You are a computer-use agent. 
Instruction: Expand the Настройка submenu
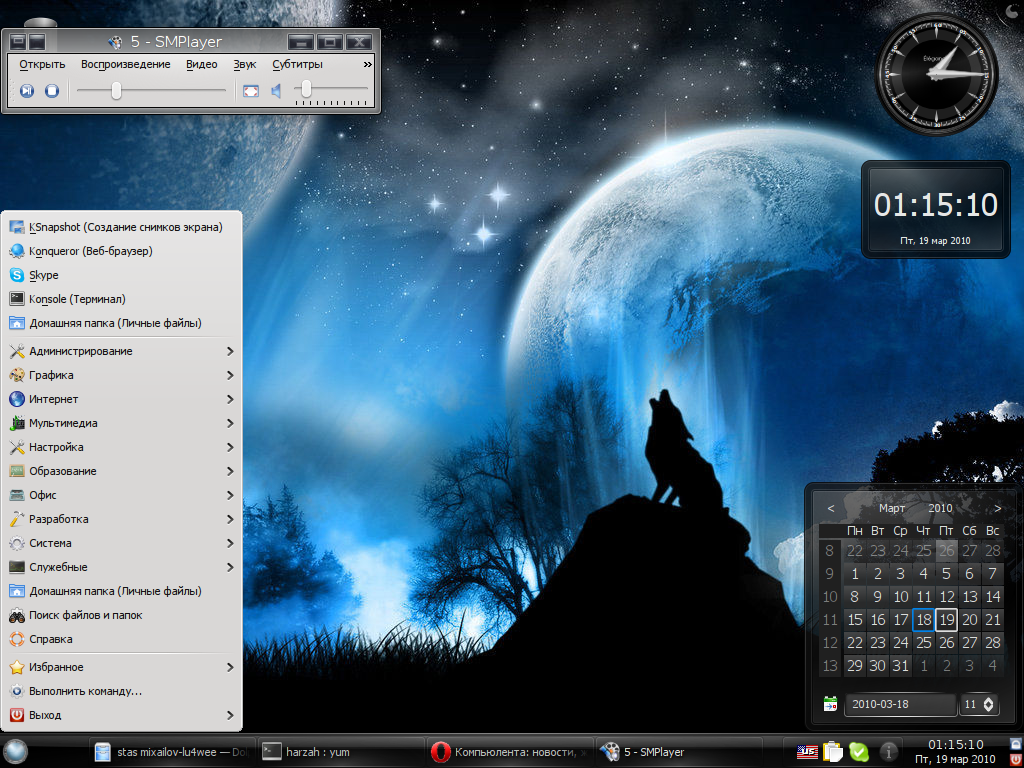tap(121, 447)
